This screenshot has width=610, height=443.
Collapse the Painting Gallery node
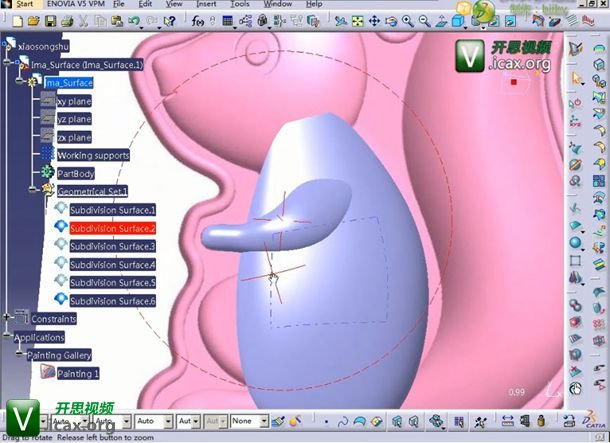point(20,353)
